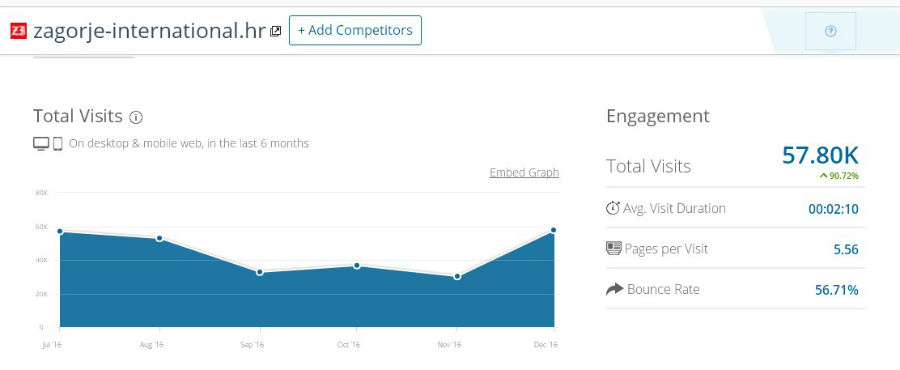The image size is (900, 370).
Task: Select the Dec '16 data point
Action: click(x=553, y=230)
